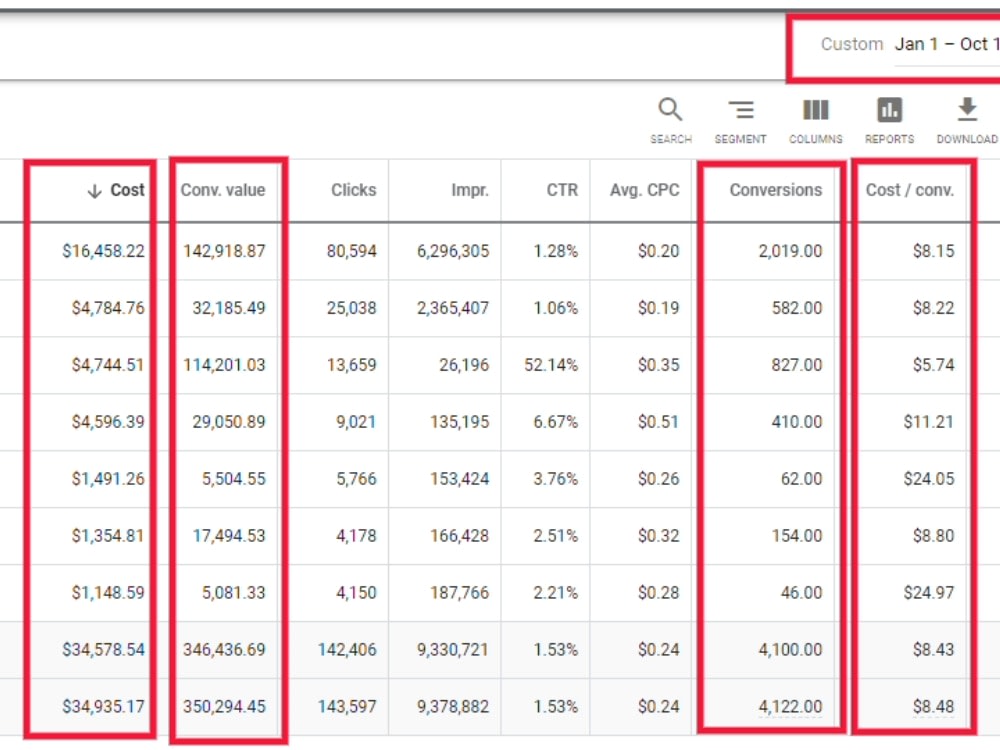
Task: Sort by Conversions column header
Action: click(776, 190)
